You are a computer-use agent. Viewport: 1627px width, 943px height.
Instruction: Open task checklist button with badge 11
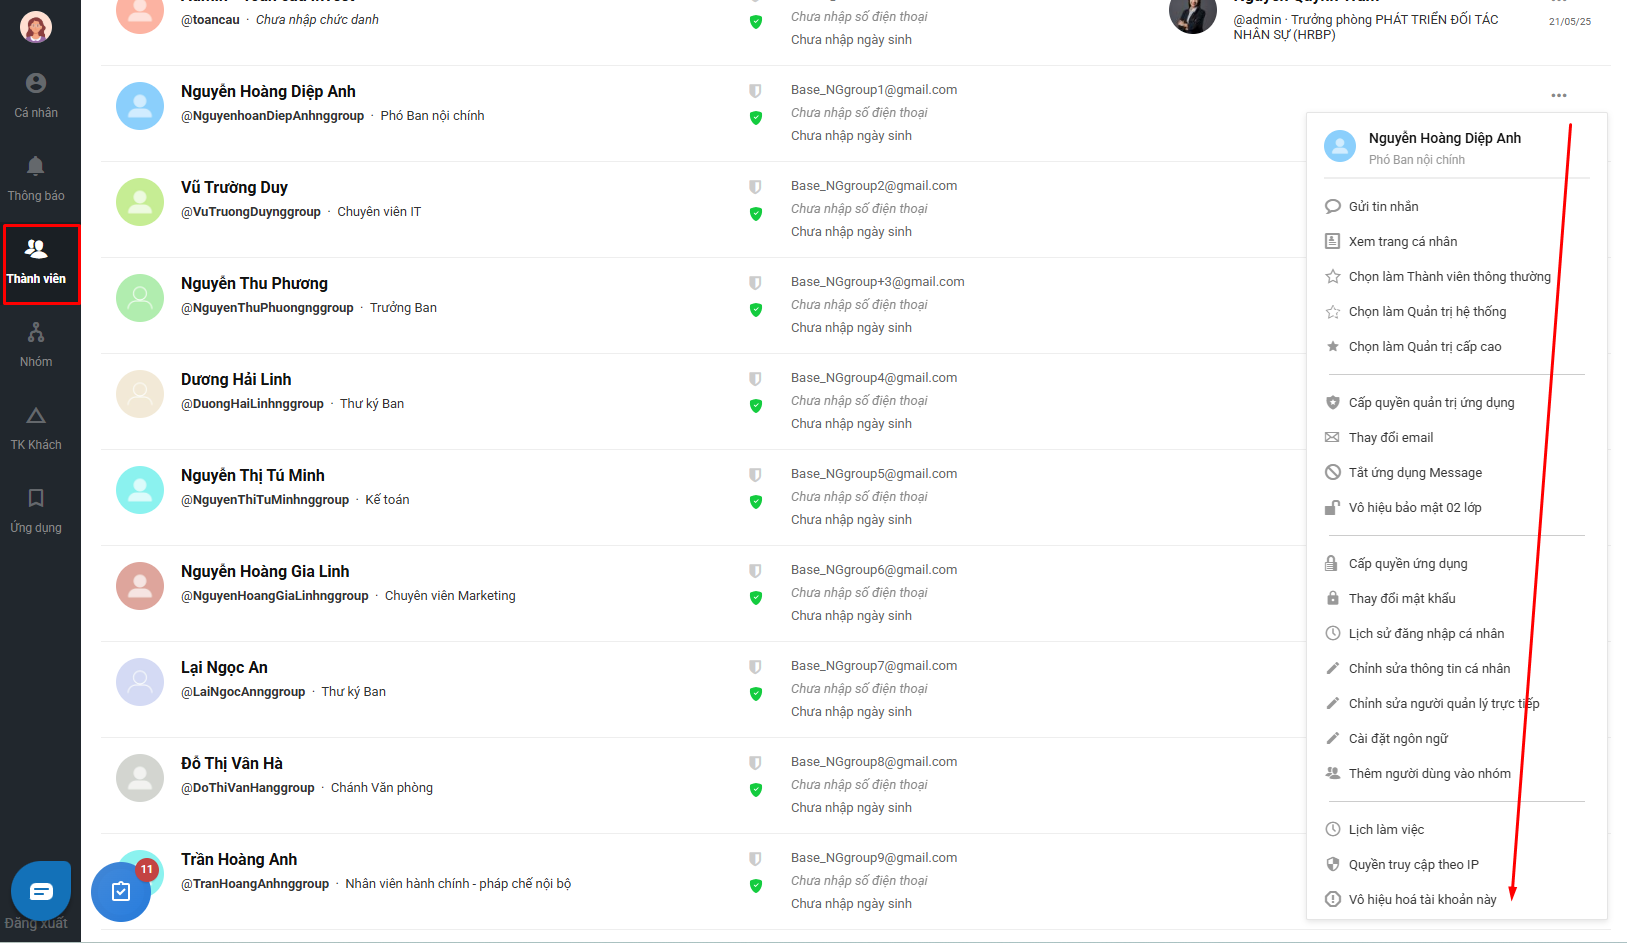121,891
